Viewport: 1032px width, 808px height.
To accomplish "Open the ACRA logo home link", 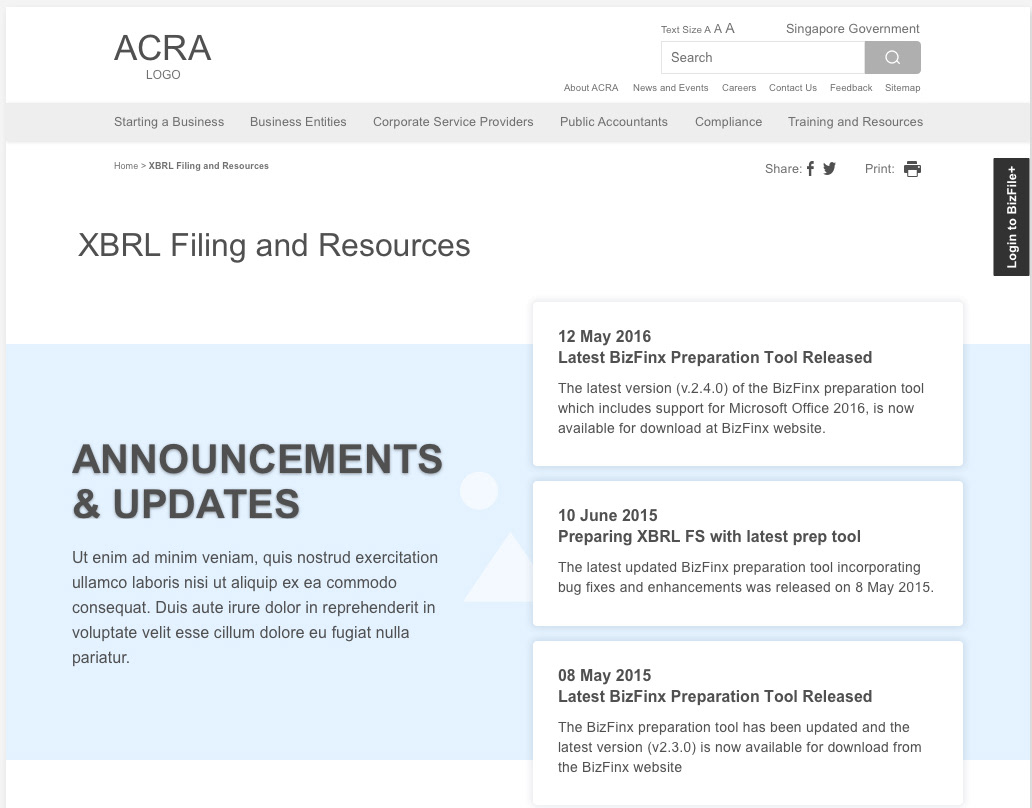I will coord(163,57).
